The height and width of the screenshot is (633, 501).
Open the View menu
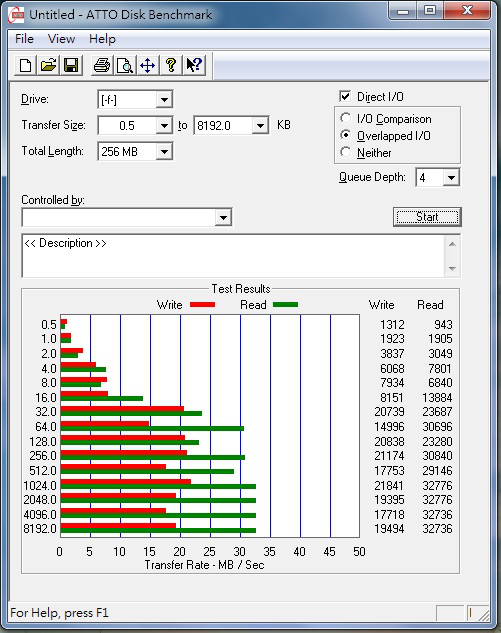tap(61, 39)
